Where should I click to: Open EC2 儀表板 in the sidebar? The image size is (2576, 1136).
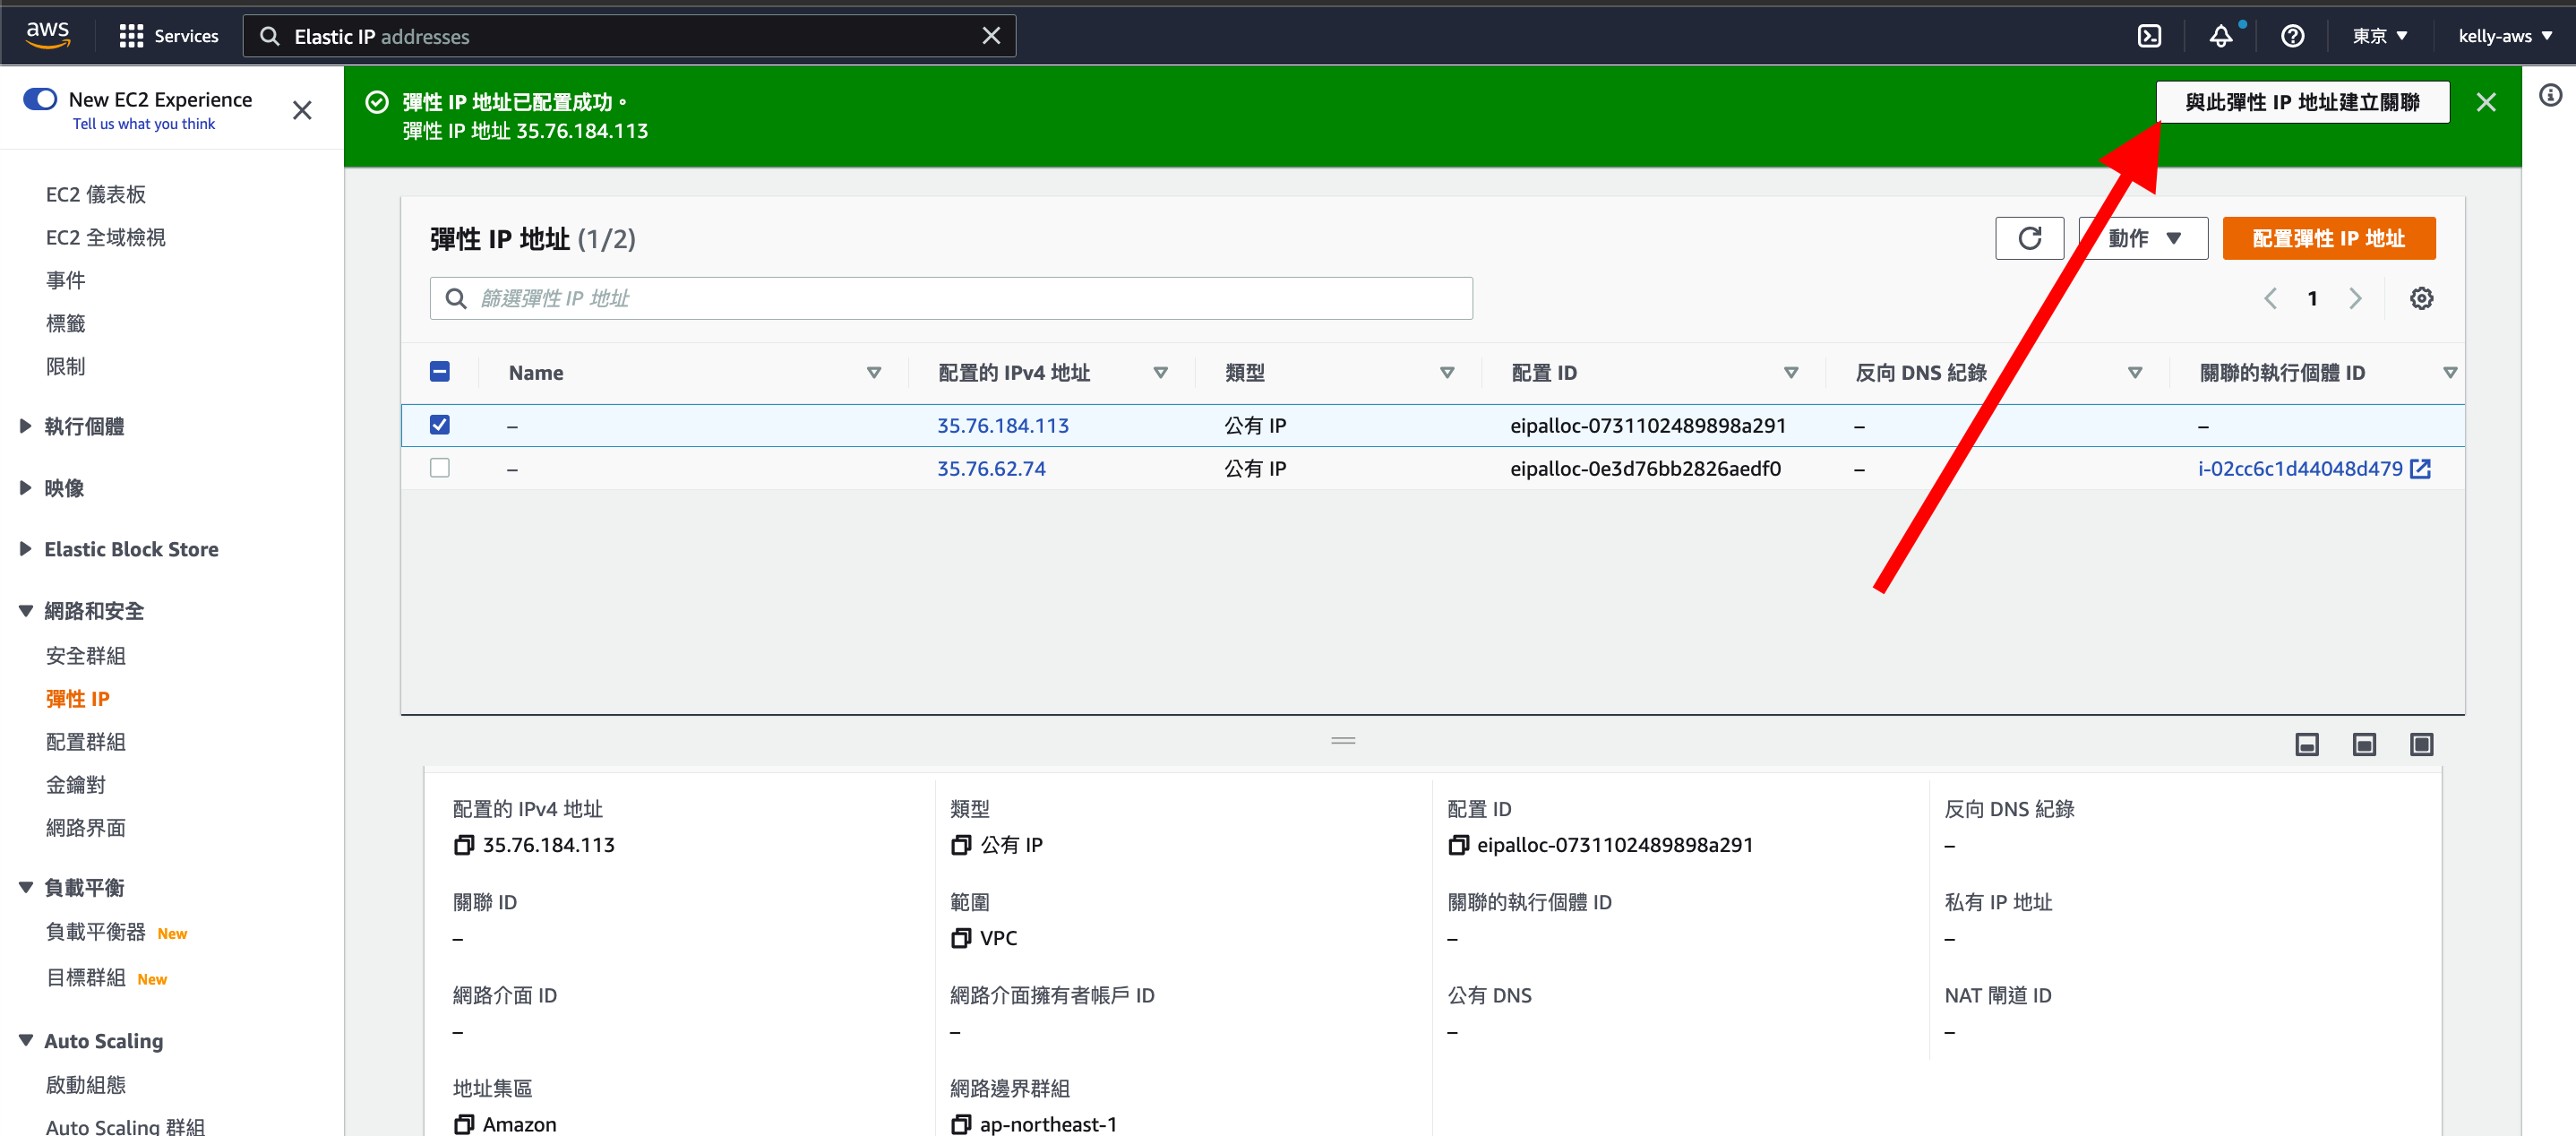pos(96,194)
